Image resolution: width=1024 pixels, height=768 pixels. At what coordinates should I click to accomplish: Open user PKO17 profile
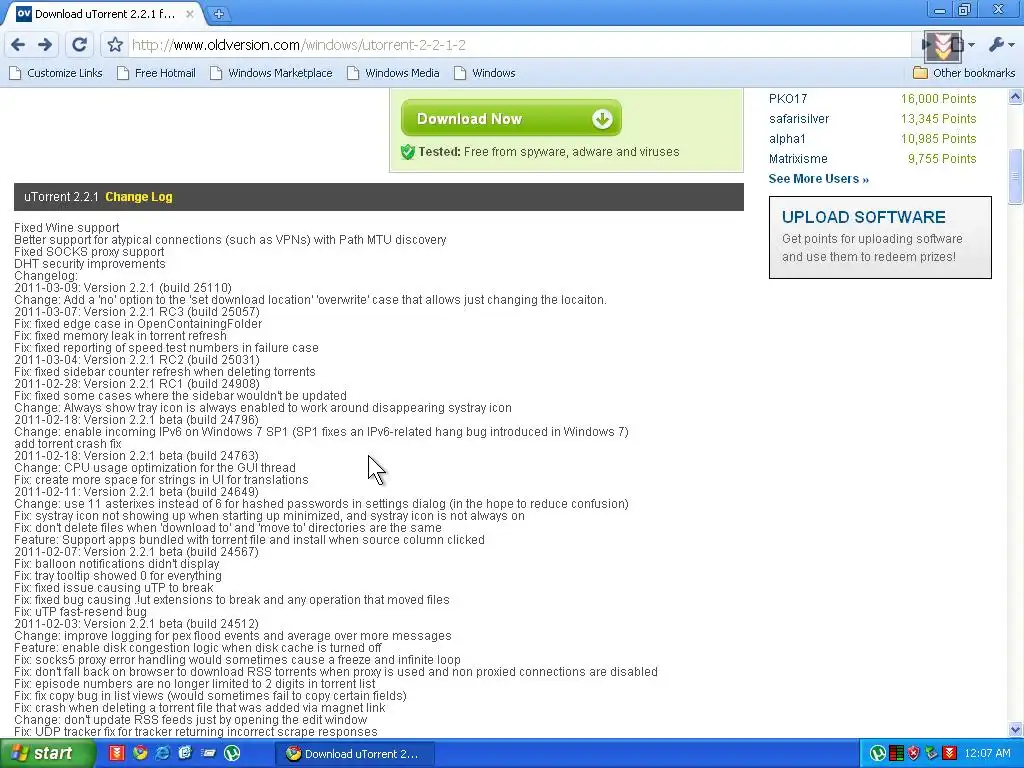pyautogui.click(x=788, y=99)
